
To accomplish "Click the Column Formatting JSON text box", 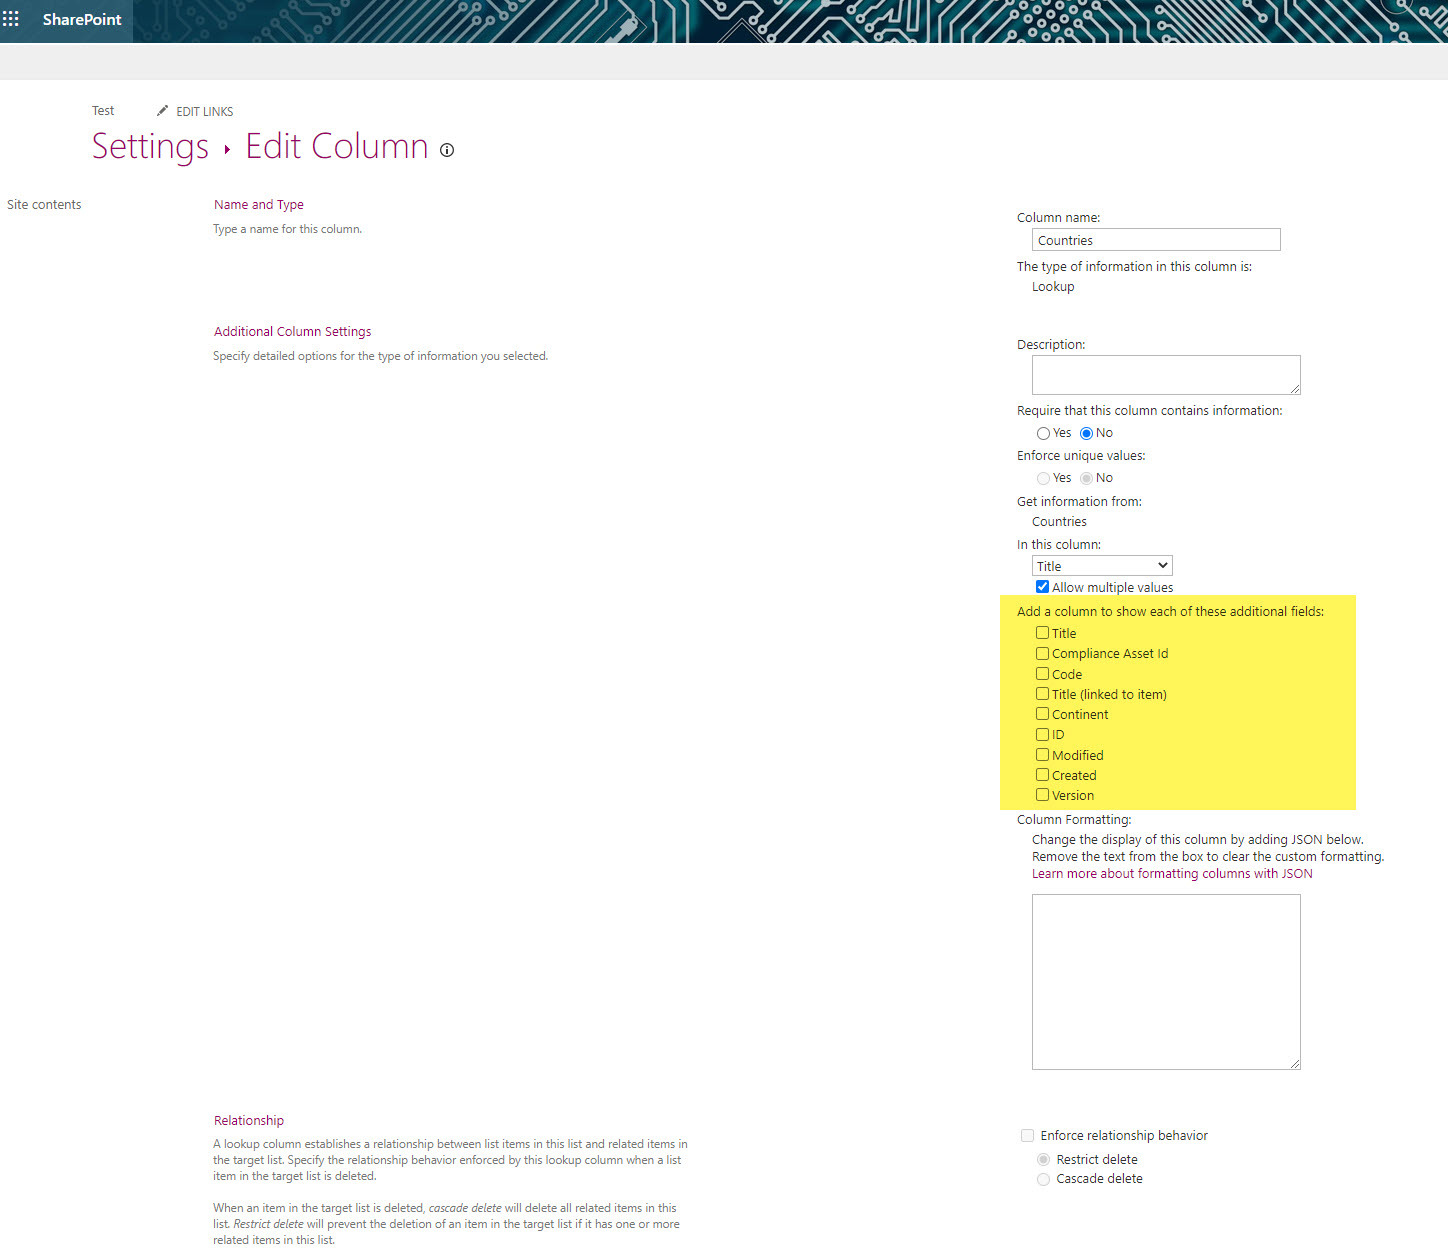I will point(1165,981).
